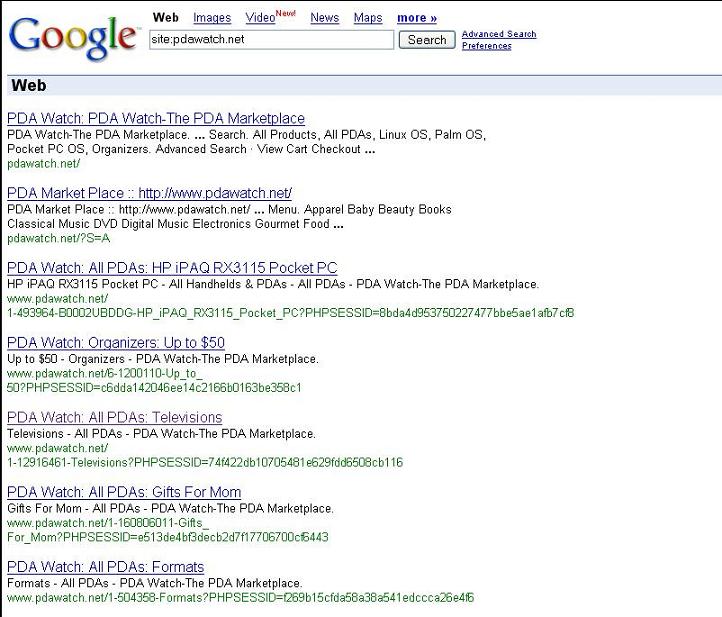Screen dimensions: 722x617
Task: Click snippet 'Gifts For Mom - All PDAs'
Action: [74, 508]
